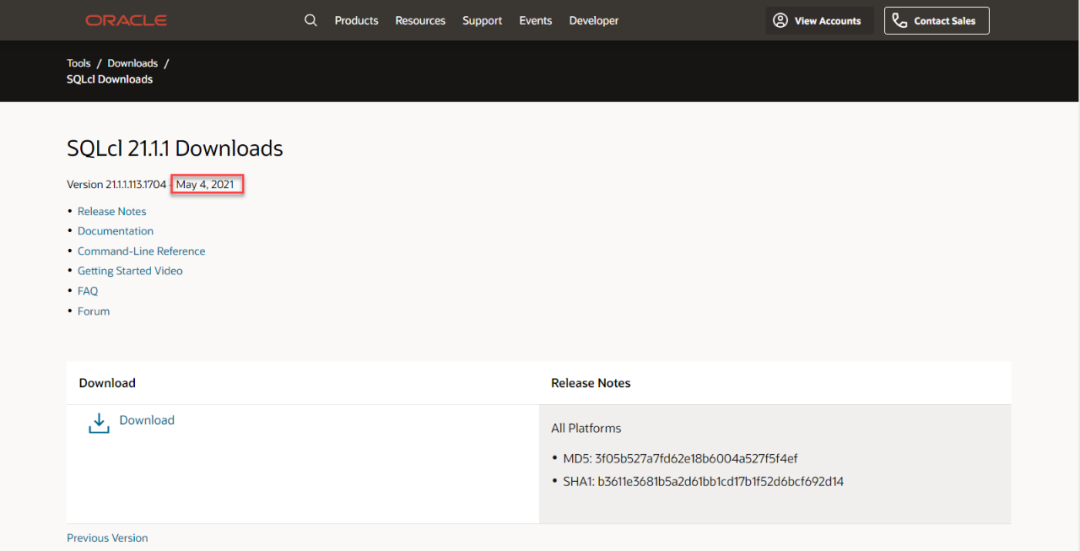Screen dimensions: 1080x551
Task: Open the Previous Version link
Action: click(x=107, y=538)
